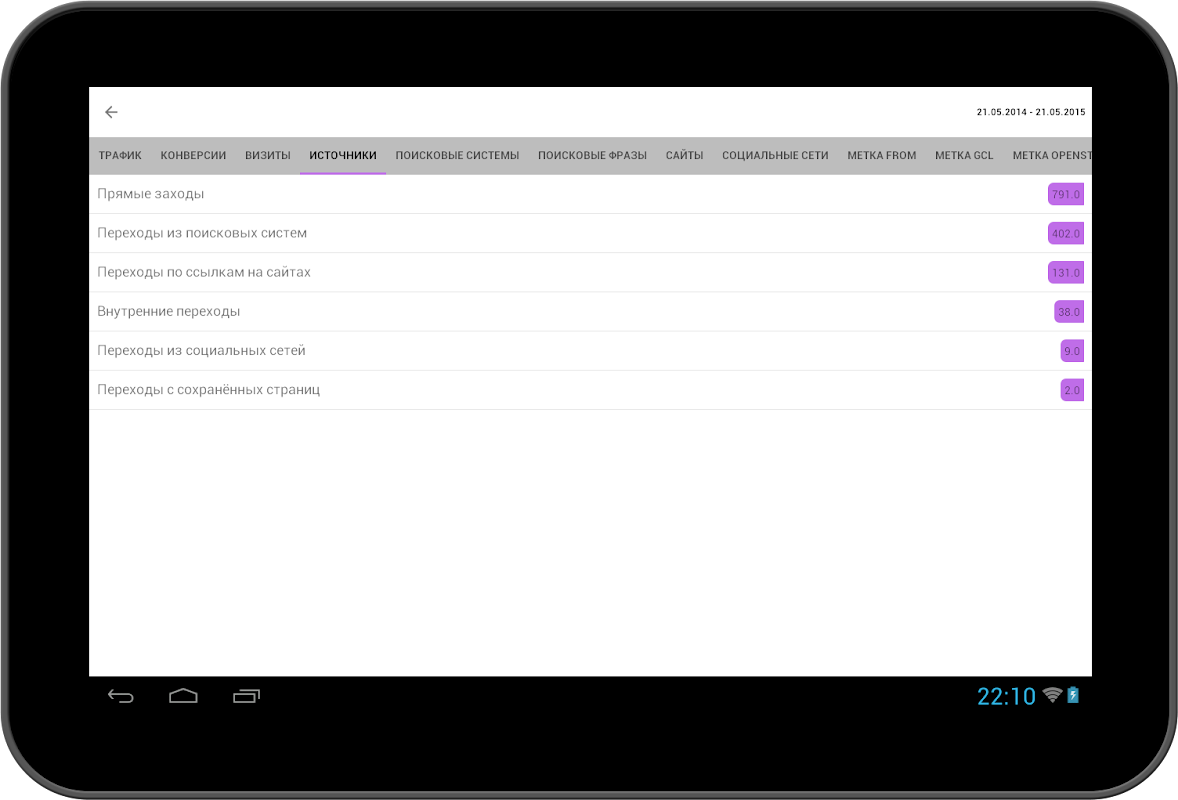Go to the Поисковые системы tab
1178x800 pixels.
pyautogui.click(x=458, y=155)
